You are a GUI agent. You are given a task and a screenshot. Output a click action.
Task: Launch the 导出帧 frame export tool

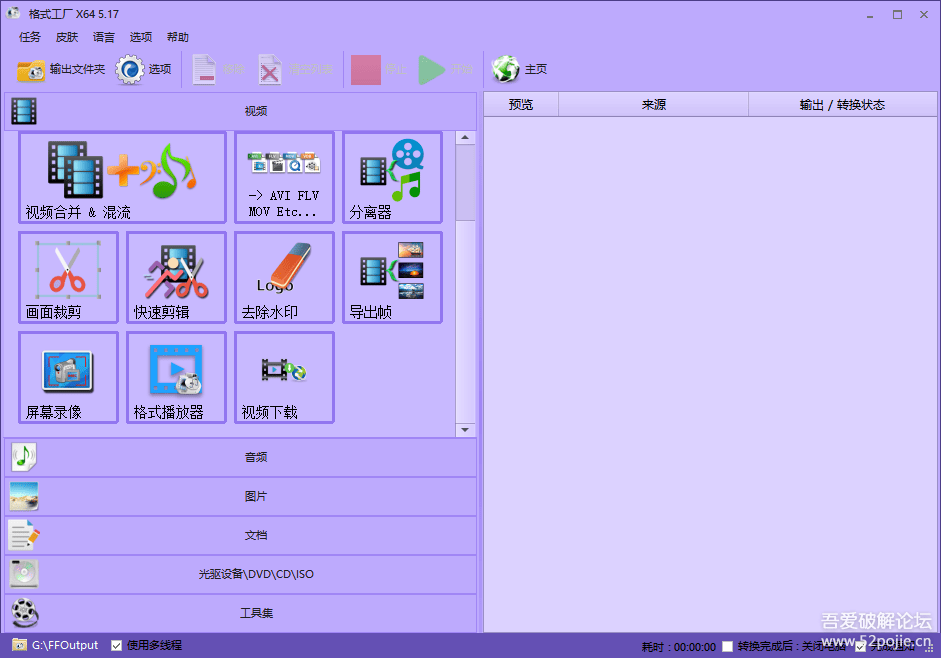[x=392, y=277]
